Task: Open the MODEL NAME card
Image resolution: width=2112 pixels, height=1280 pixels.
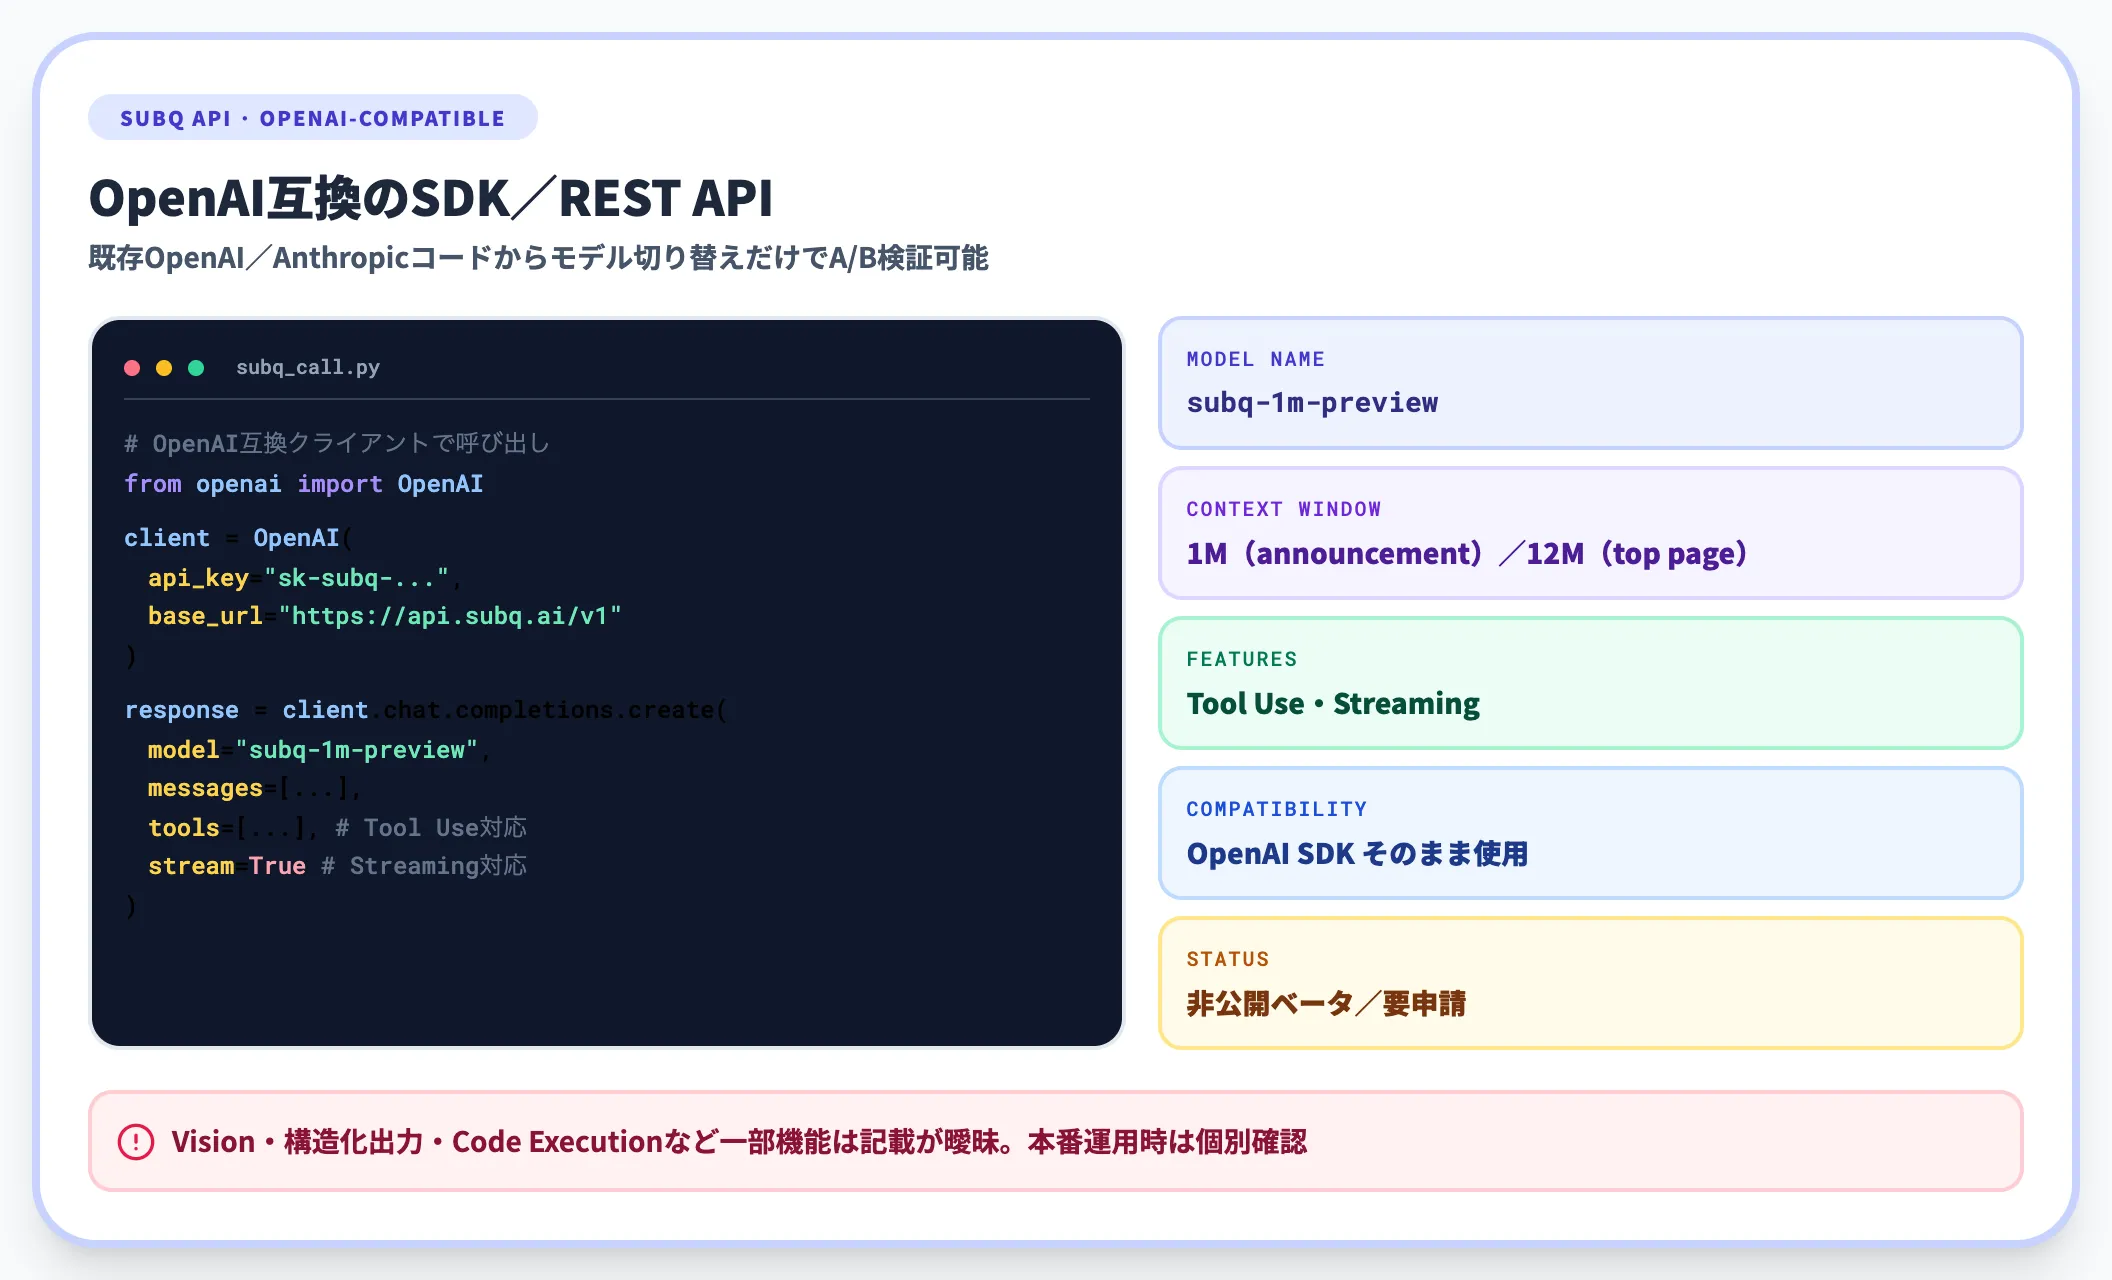Action: point(1590,383)
